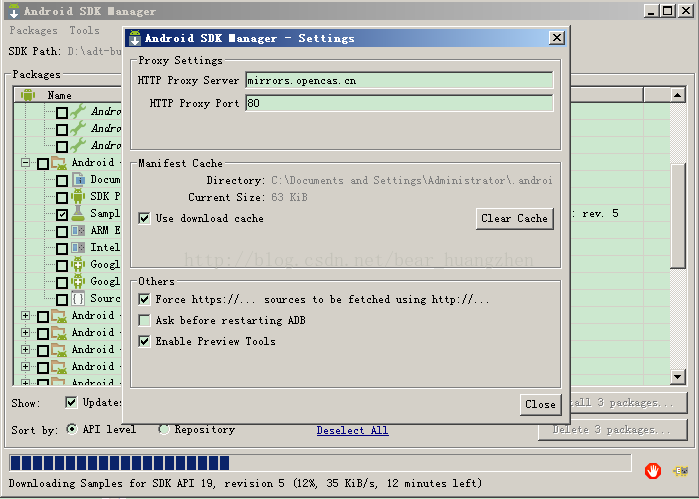Enable Ask before restarting ADB
699x499 pixels.
[x=144, y=320]
